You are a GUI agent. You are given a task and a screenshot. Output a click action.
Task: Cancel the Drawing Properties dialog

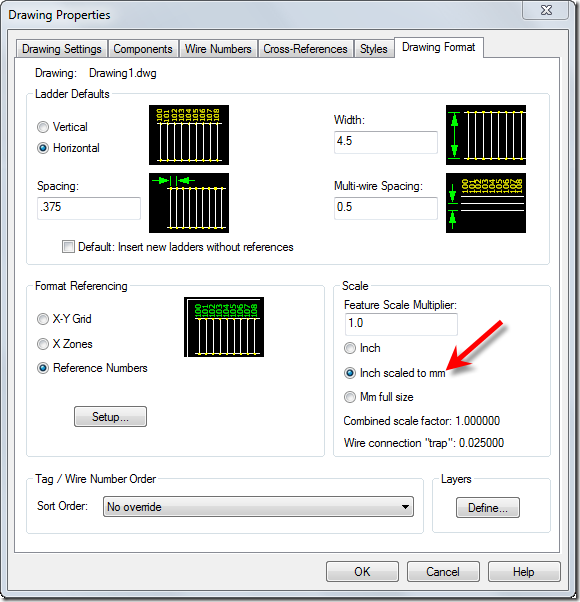click(443, 572)
